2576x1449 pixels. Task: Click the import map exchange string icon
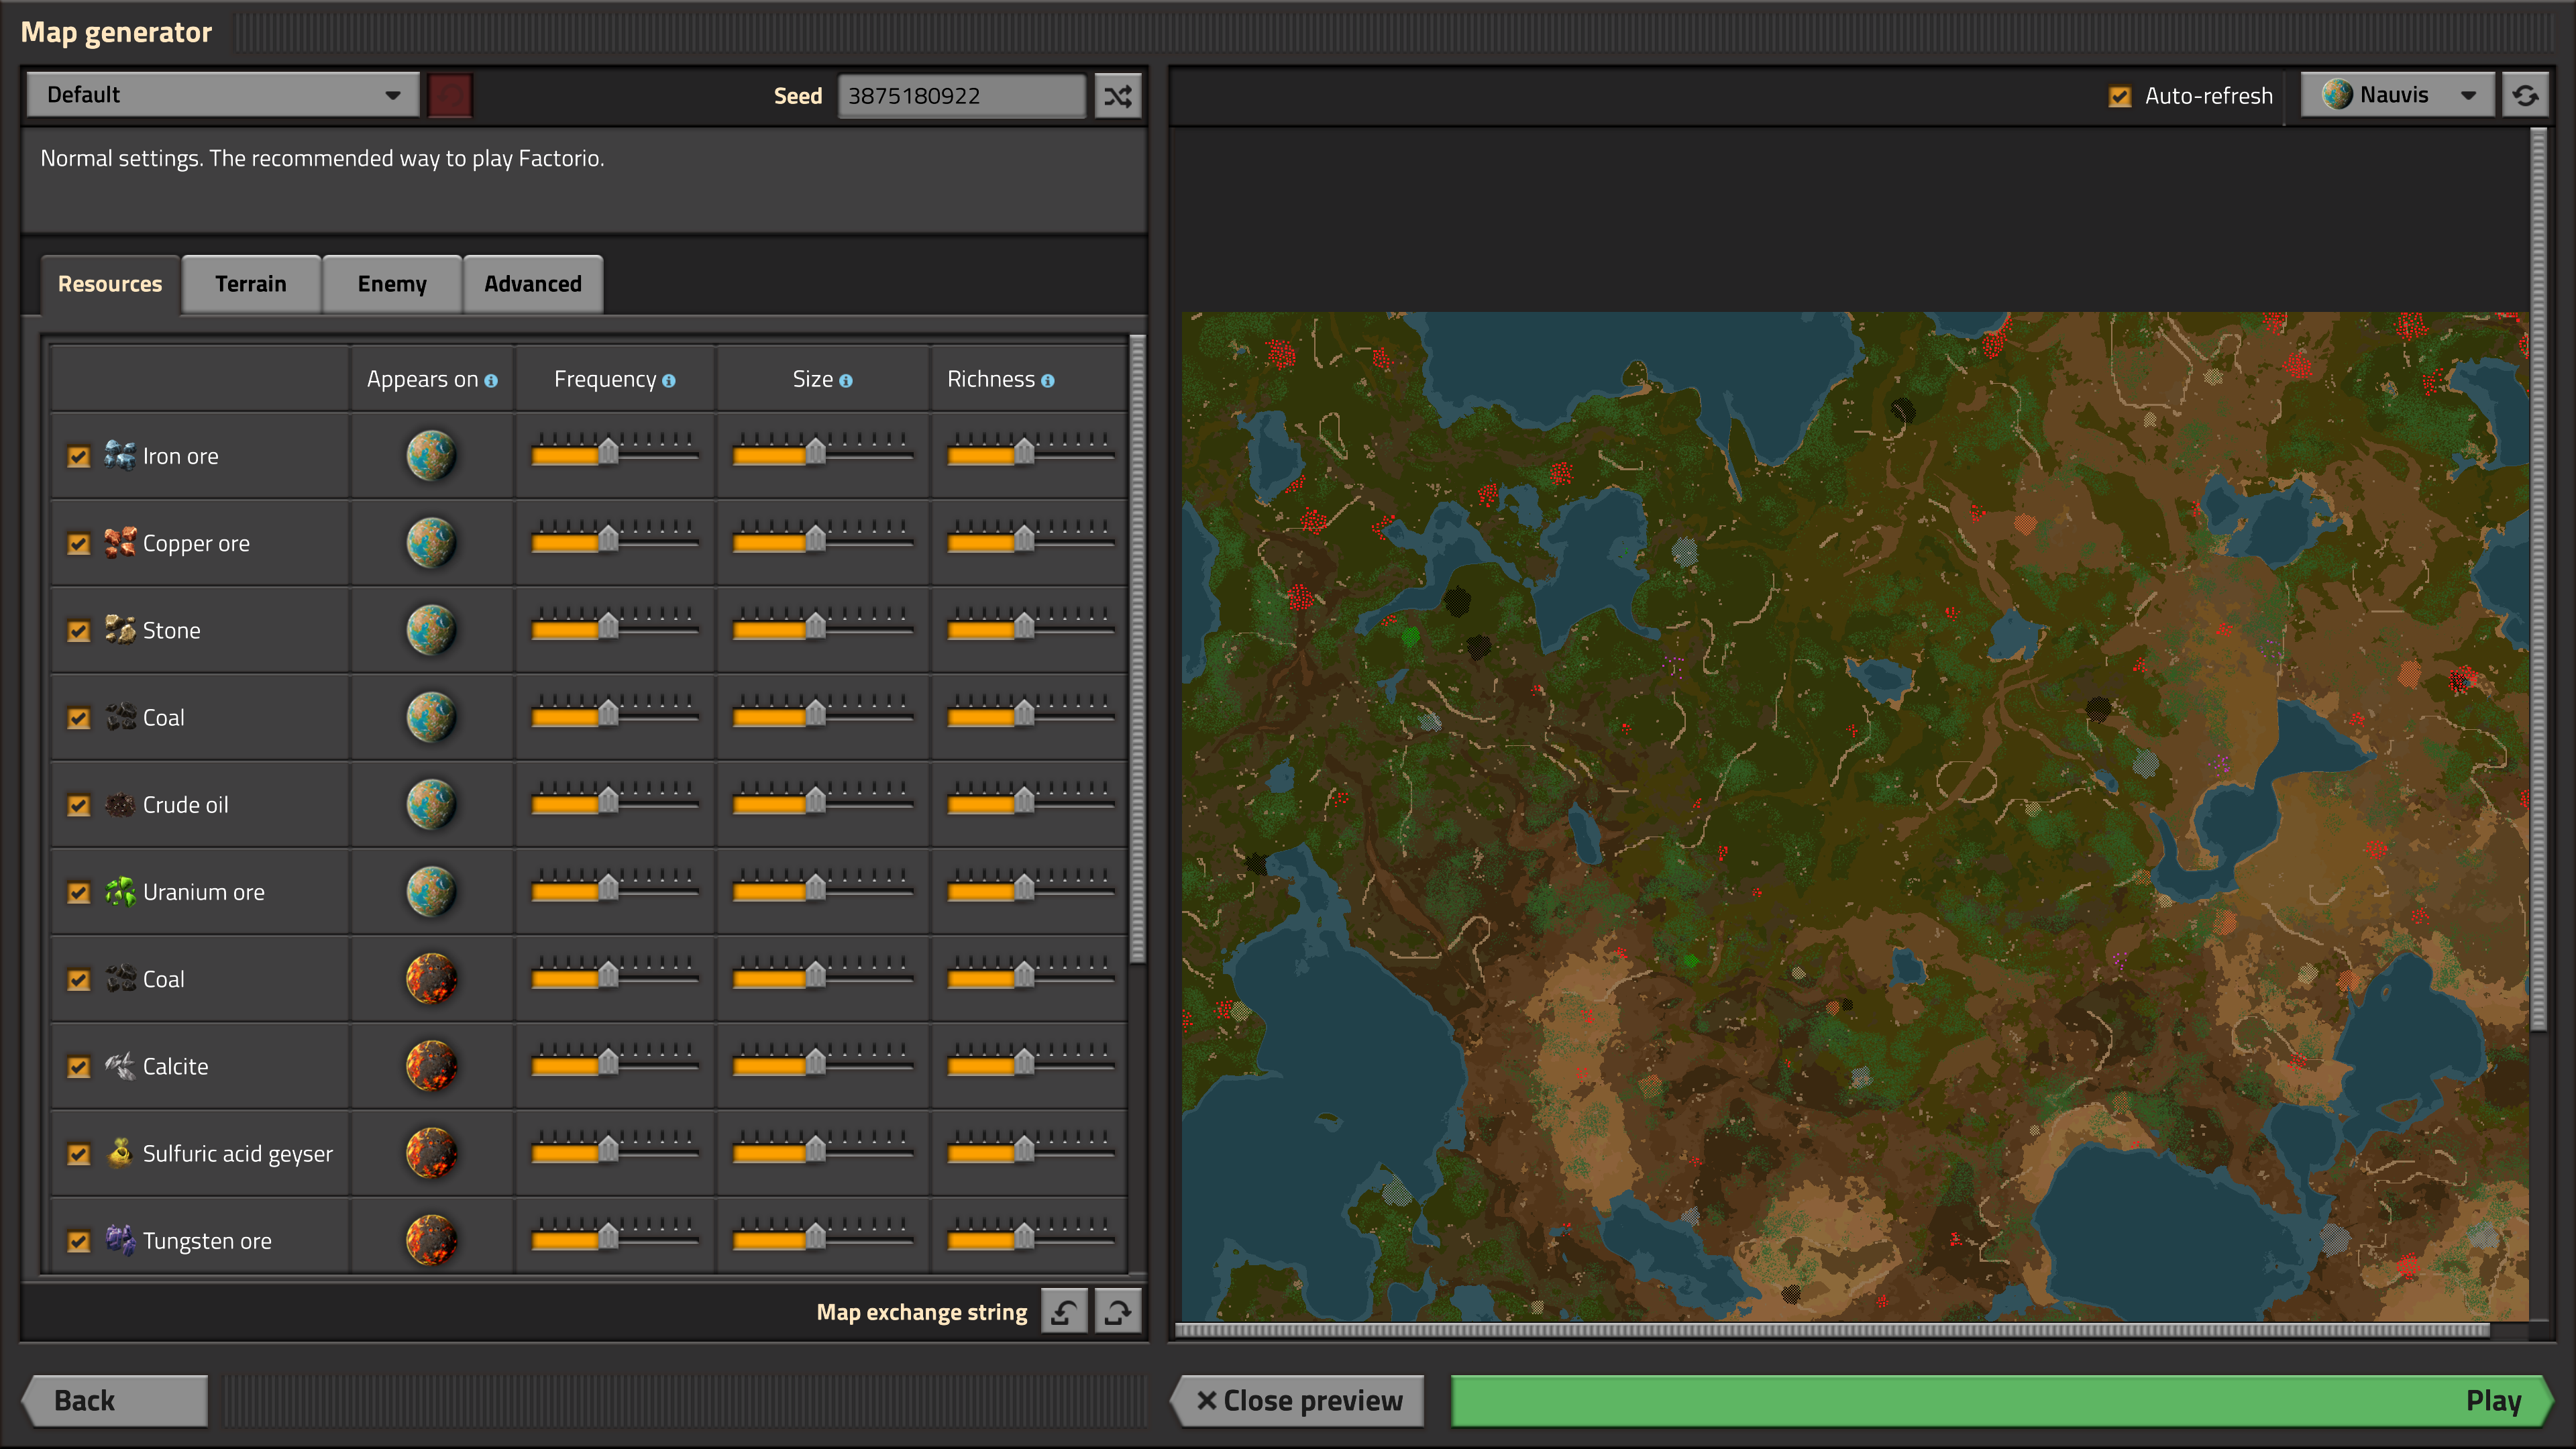pyautogui.click(x=1064, y=1311)
